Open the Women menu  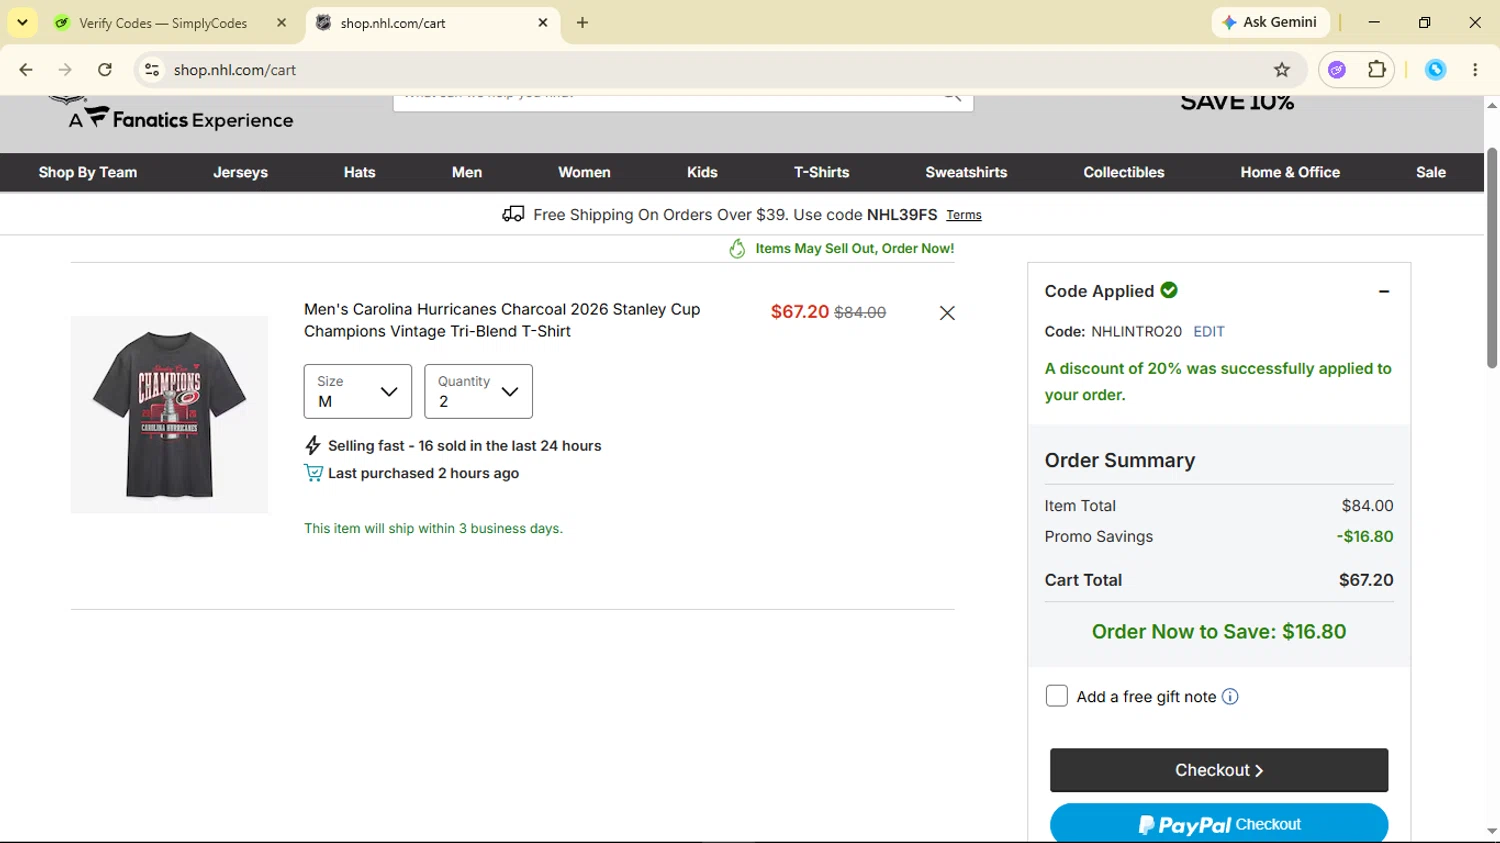[x=584, y=172]
